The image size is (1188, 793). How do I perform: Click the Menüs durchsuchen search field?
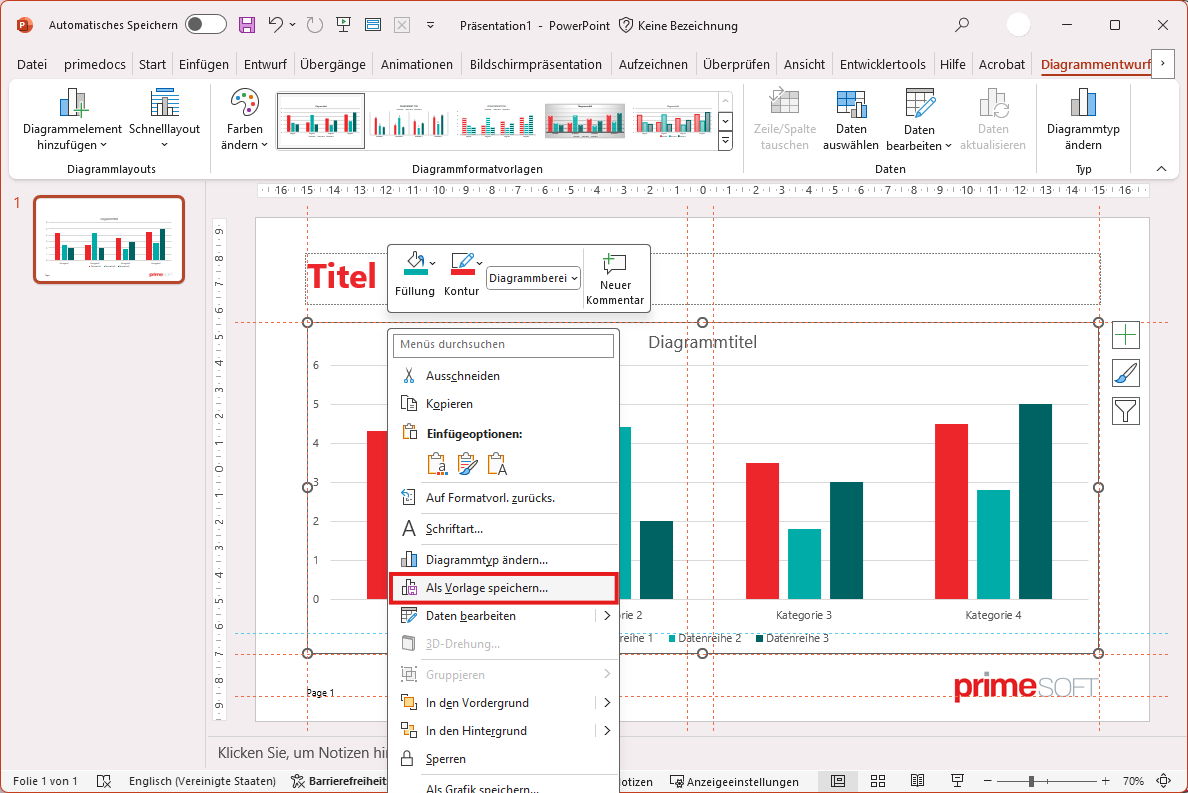[503, 345]
